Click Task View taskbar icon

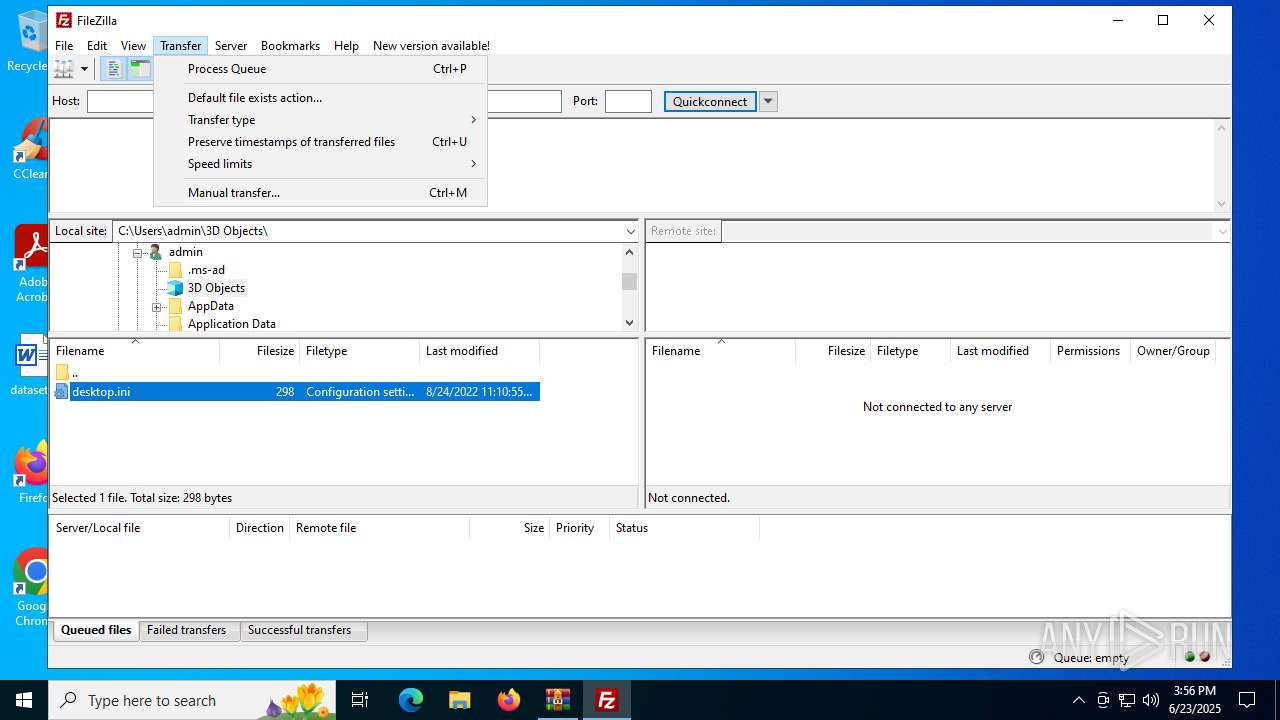click(360, 700)
